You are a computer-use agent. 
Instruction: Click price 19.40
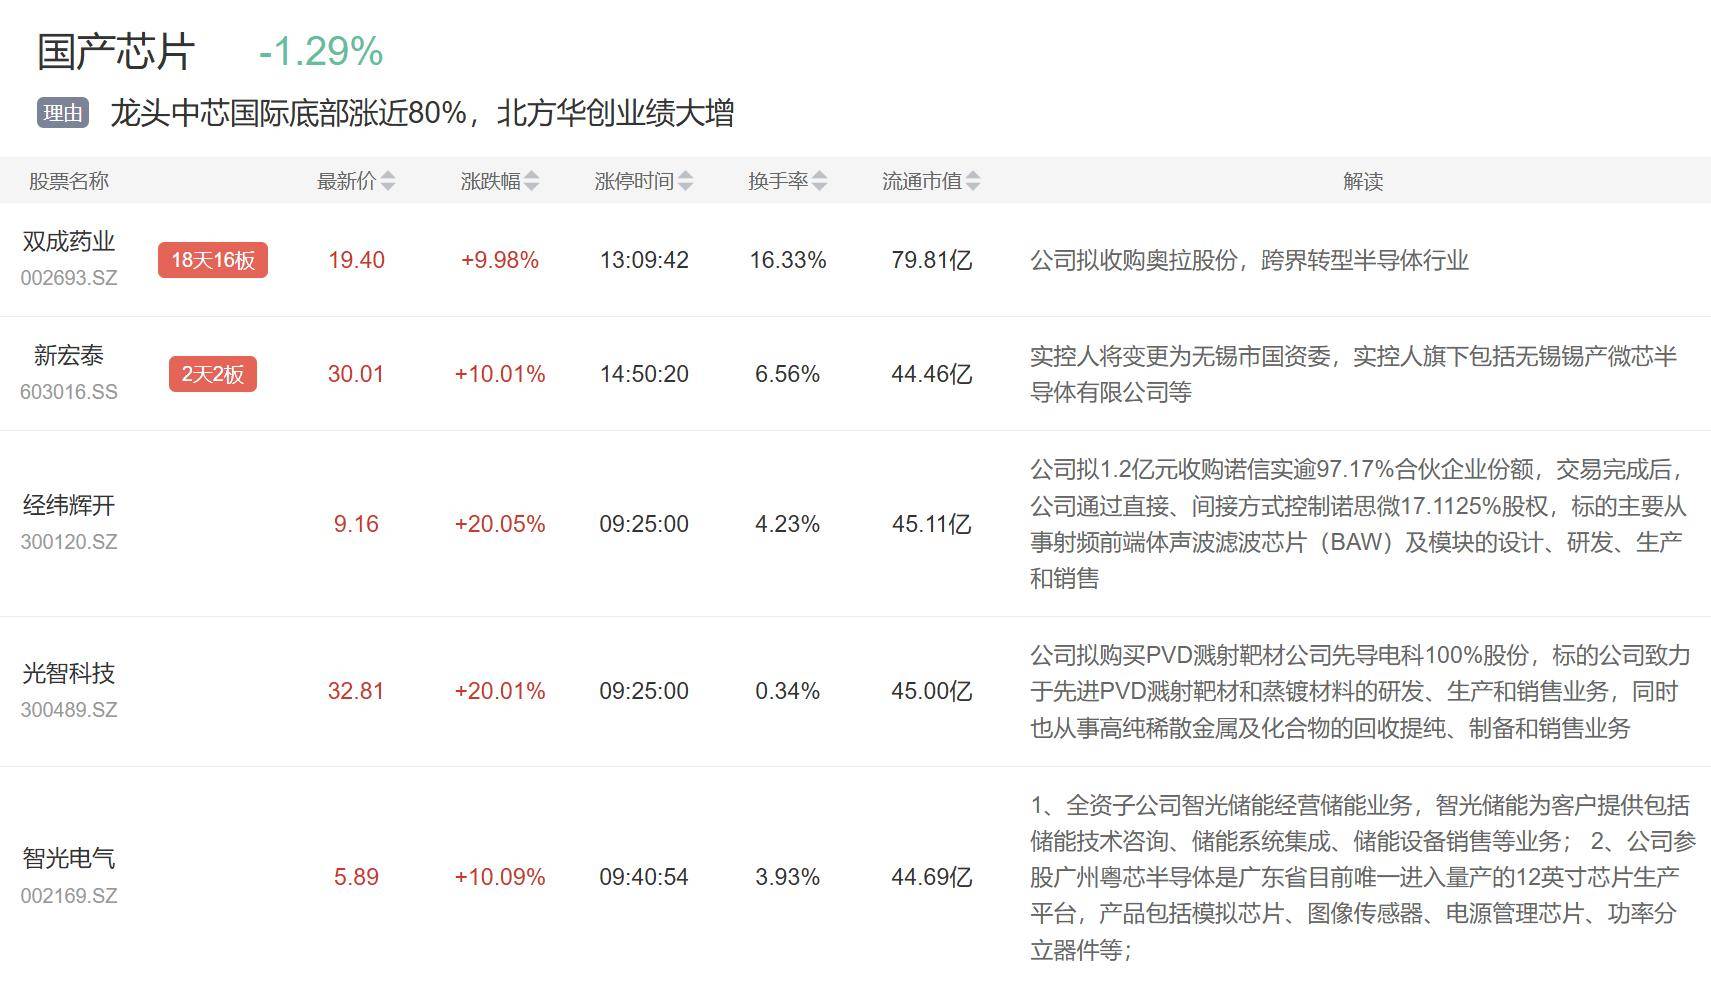[x=356, y=260]
